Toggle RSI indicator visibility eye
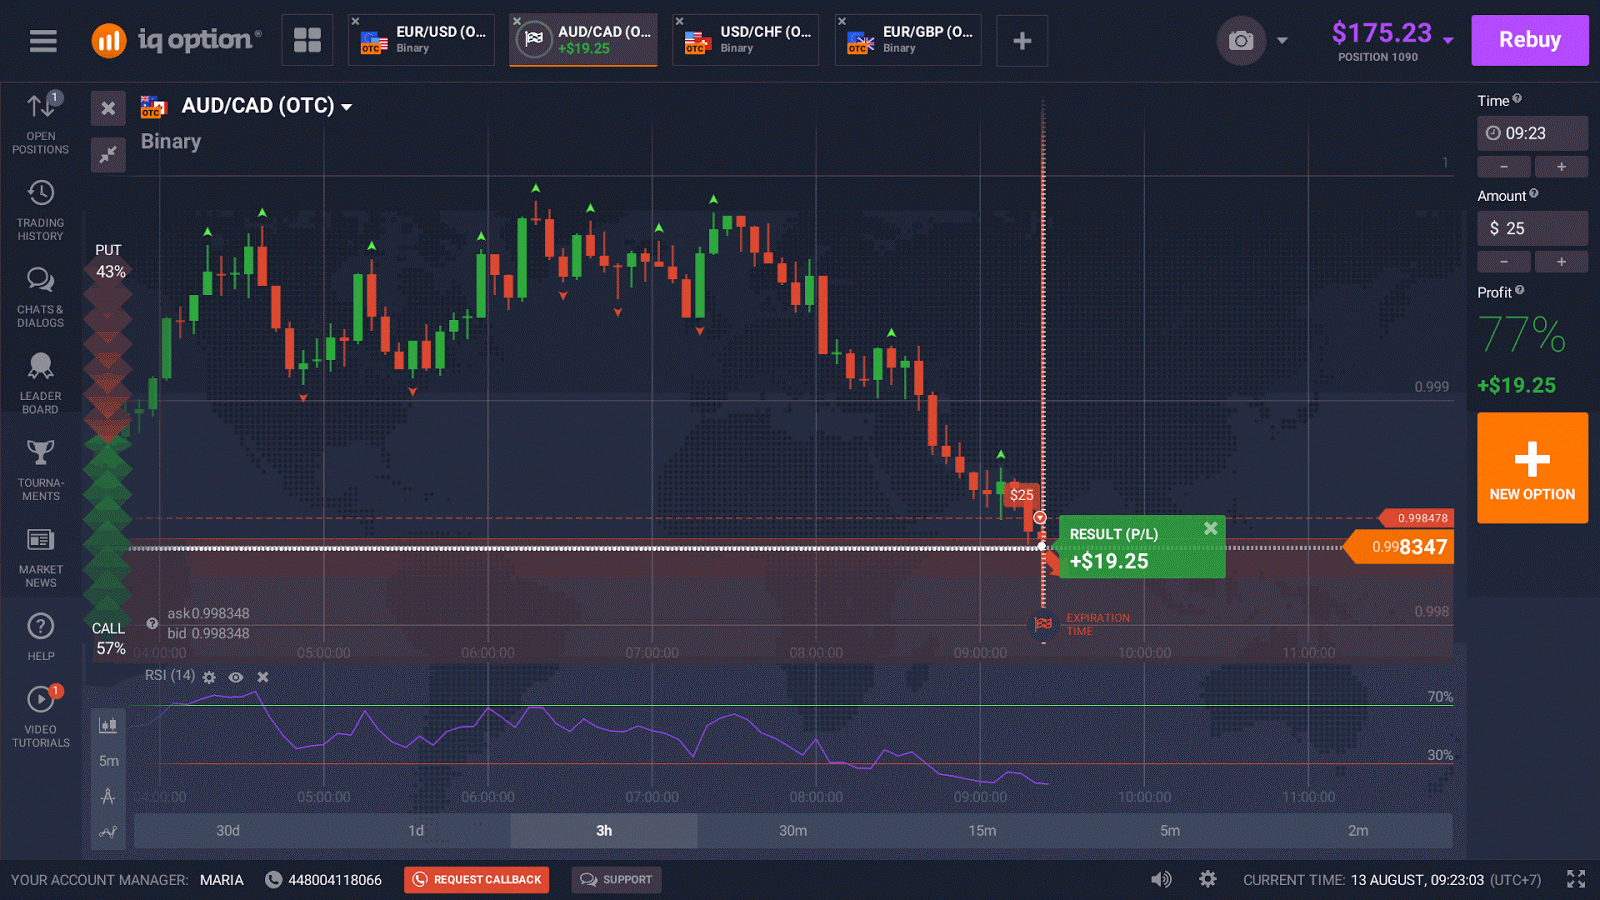Image resolution: width=1600 pixels, height=900 pixels. [x=236, y=677]
